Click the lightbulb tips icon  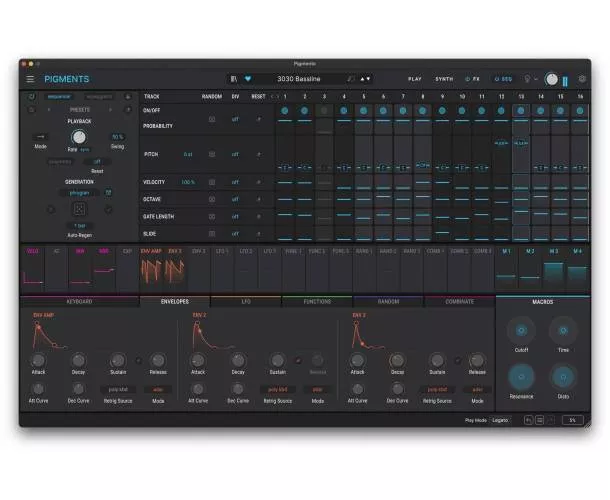(526, 79)
